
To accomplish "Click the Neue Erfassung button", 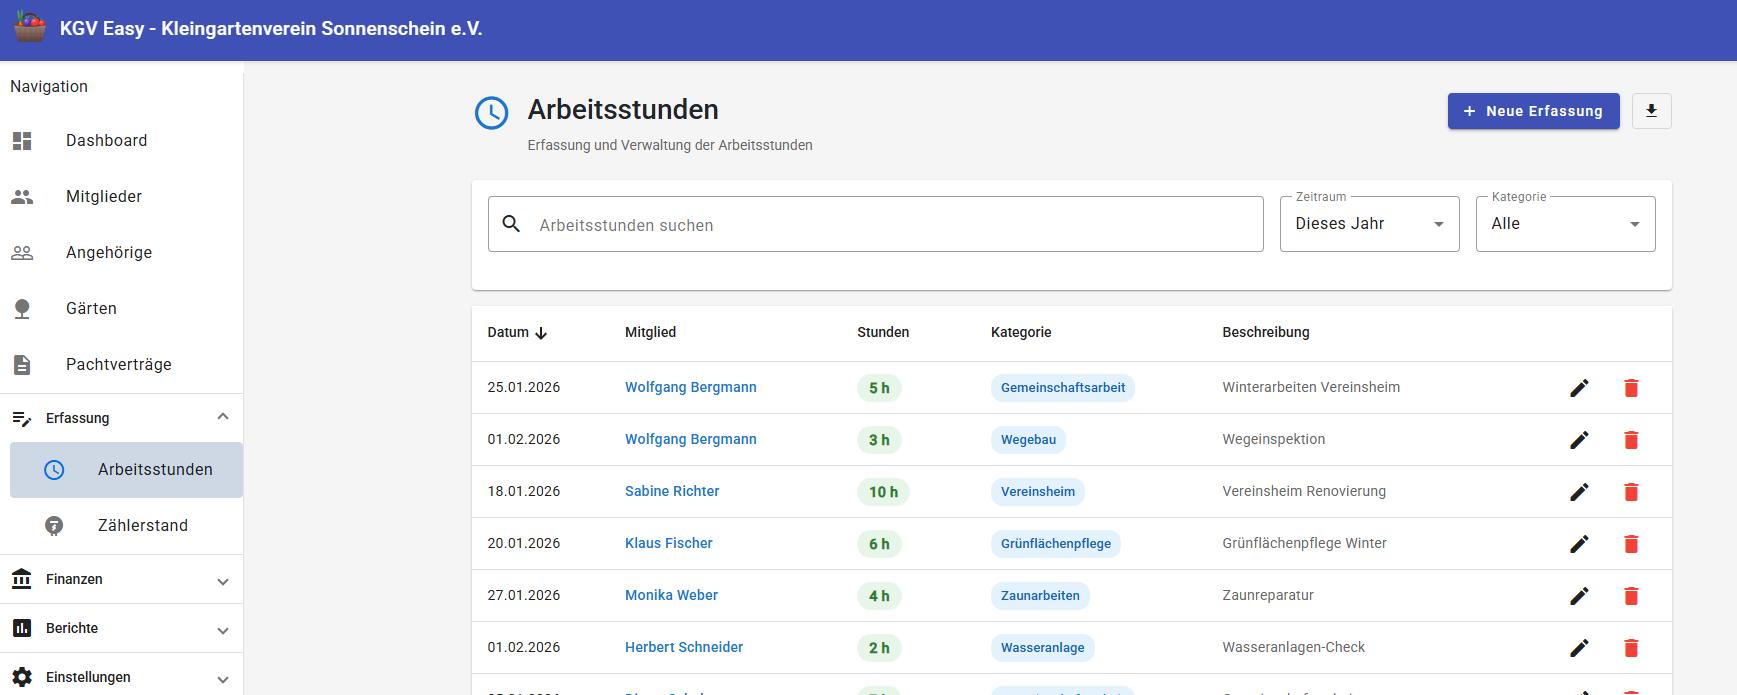I will pyautogui.click(x=1533, y=111).
